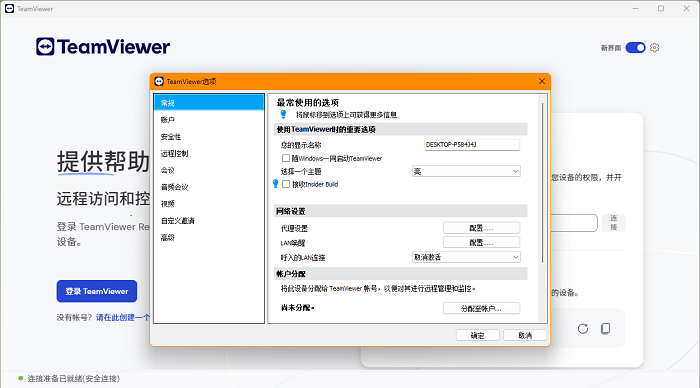Click the TeamViewer logo in main window
This screenshot has width=700, height=388.
coord(103,46)
